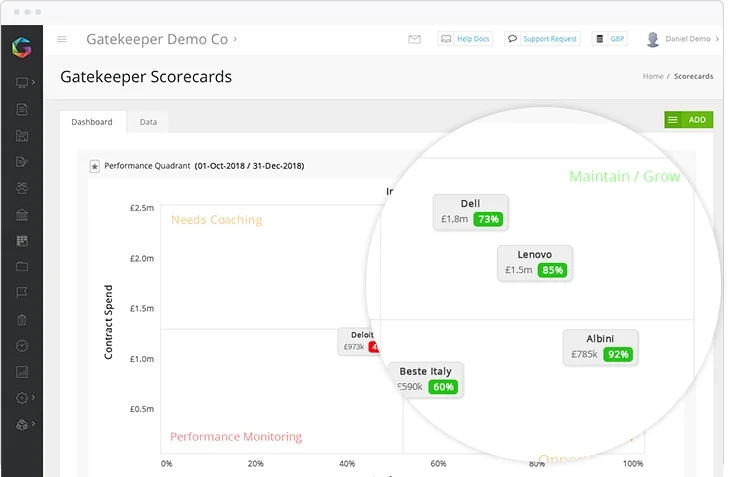This screenshot has height=477, width=729.
Task: Toggle the star on Performance Quadrant
Action: 94,166
